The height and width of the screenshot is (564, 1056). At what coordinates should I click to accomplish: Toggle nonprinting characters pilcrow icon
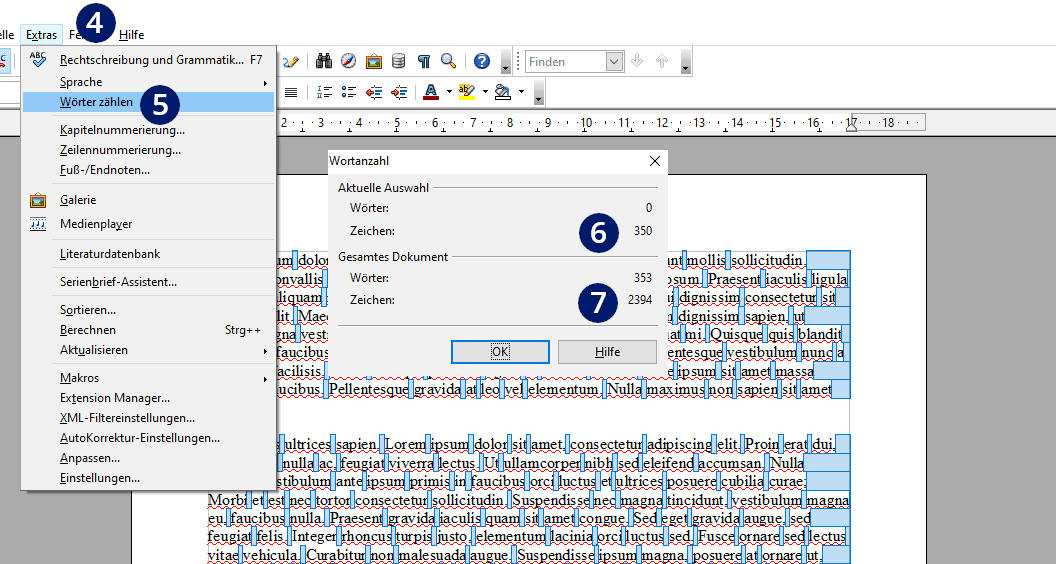pyautogui.click(x=424, y=61)
